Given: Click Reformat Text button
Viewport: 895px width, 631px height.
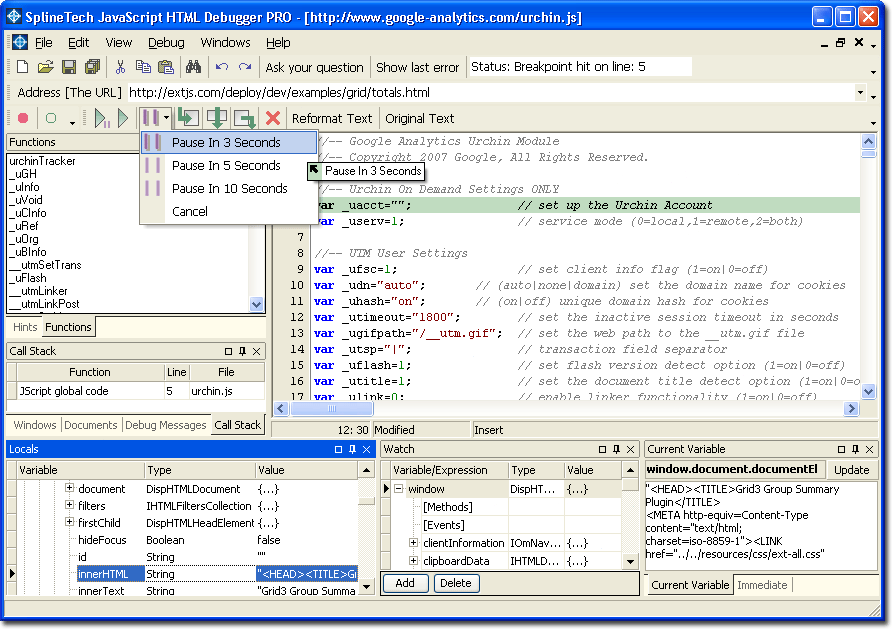Looking at the screenshot, I should coord(332,119).
